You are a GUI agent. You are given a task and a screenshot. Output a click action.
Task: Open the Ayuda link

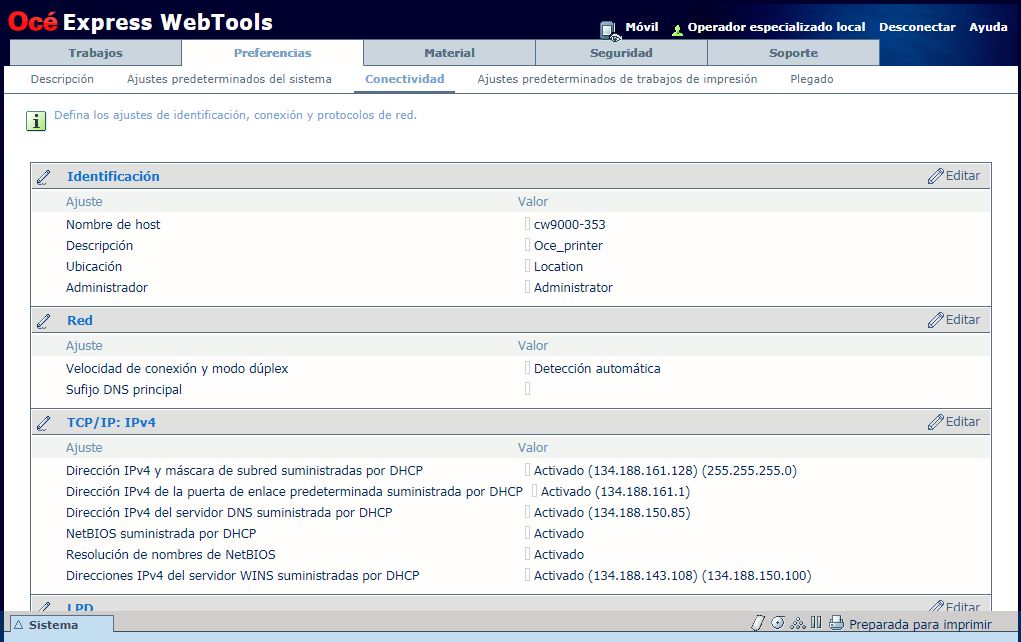tap(988, 27)
